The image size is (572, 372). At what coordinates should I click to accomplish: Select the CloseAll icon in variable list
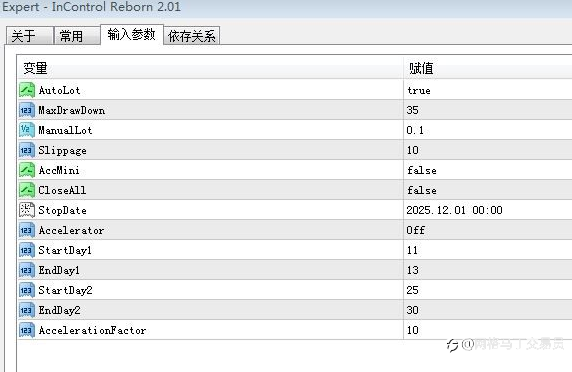(27, 190)
